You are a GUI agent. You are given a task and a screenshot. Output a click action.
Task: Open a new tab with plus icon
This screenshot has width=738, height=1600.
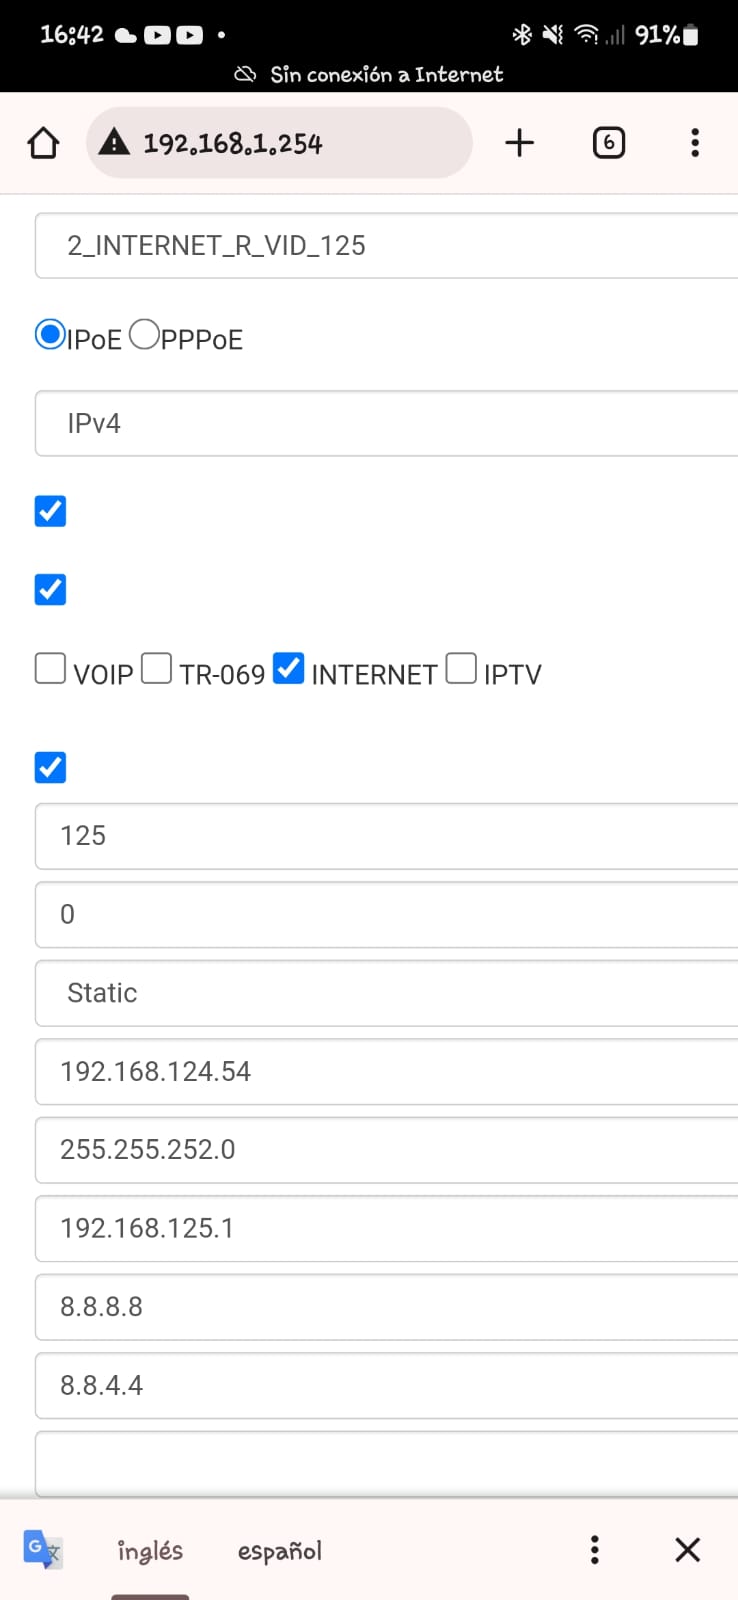tap(520, 143)
